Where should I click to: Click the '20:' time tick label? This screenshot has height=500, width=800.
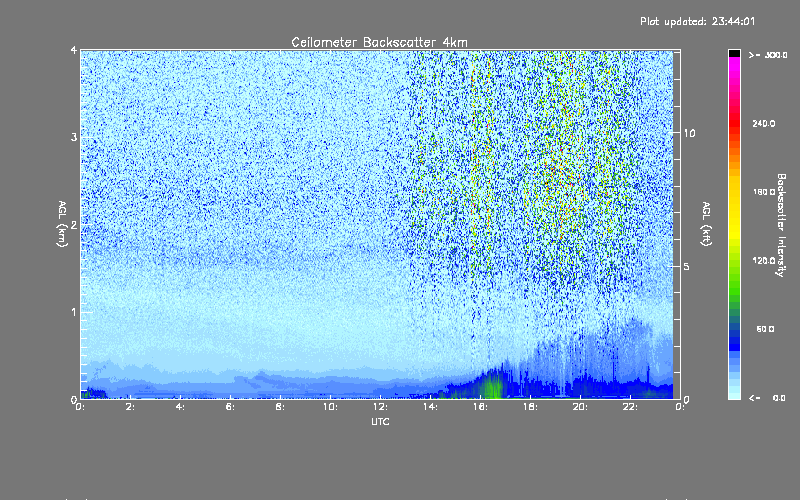[x=580, y=407]
